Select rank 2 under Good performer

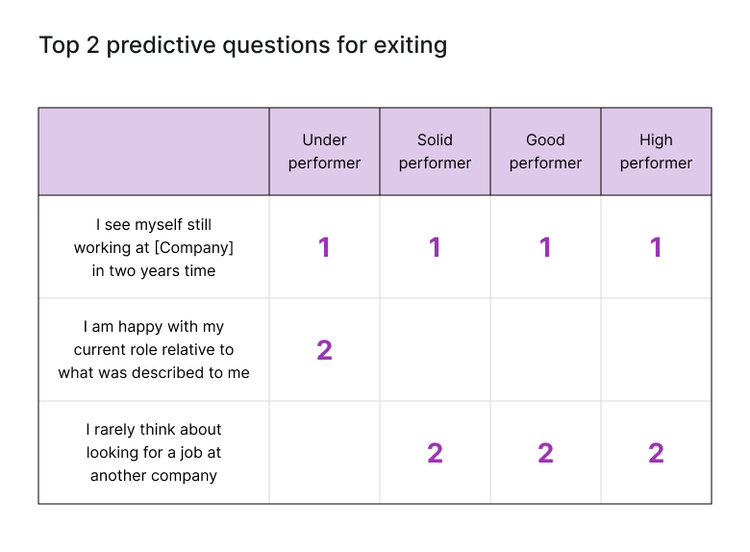(545, 453)
